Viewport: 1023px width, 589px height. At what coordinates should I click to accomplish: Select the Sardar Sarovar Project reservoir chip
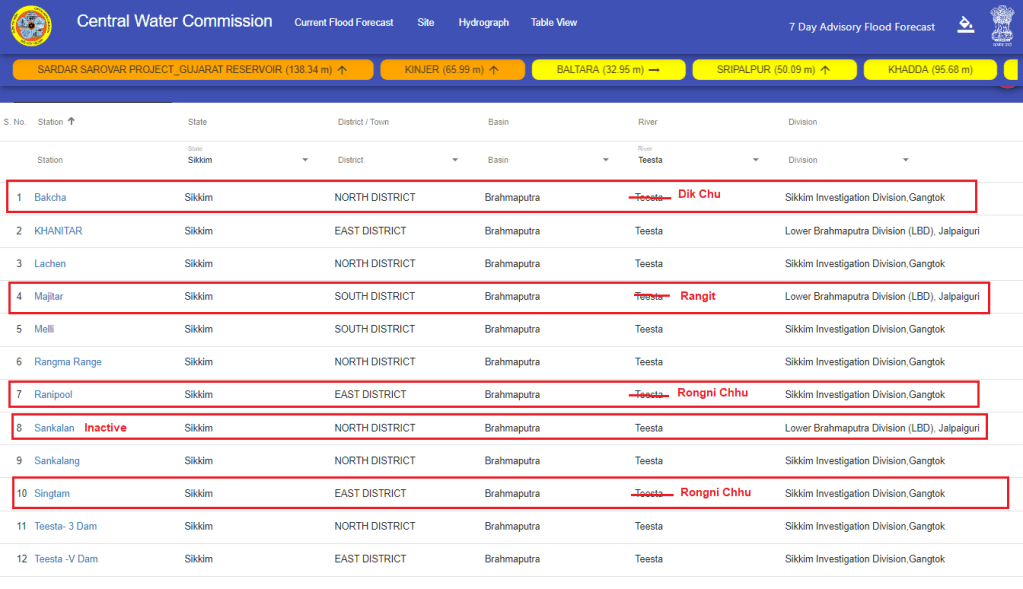pos(192,70)
